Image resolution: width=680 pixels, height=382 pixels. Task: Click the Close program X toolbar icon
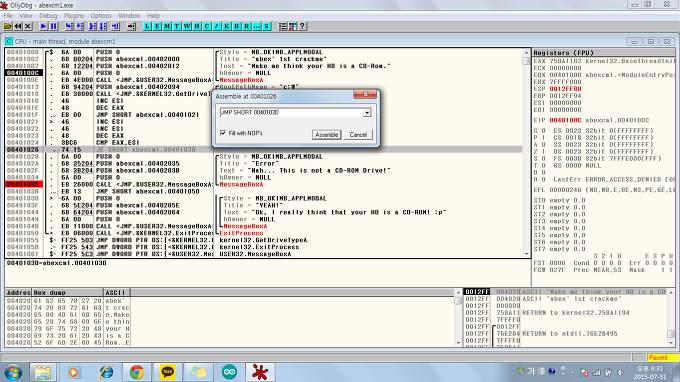point(28,26)
